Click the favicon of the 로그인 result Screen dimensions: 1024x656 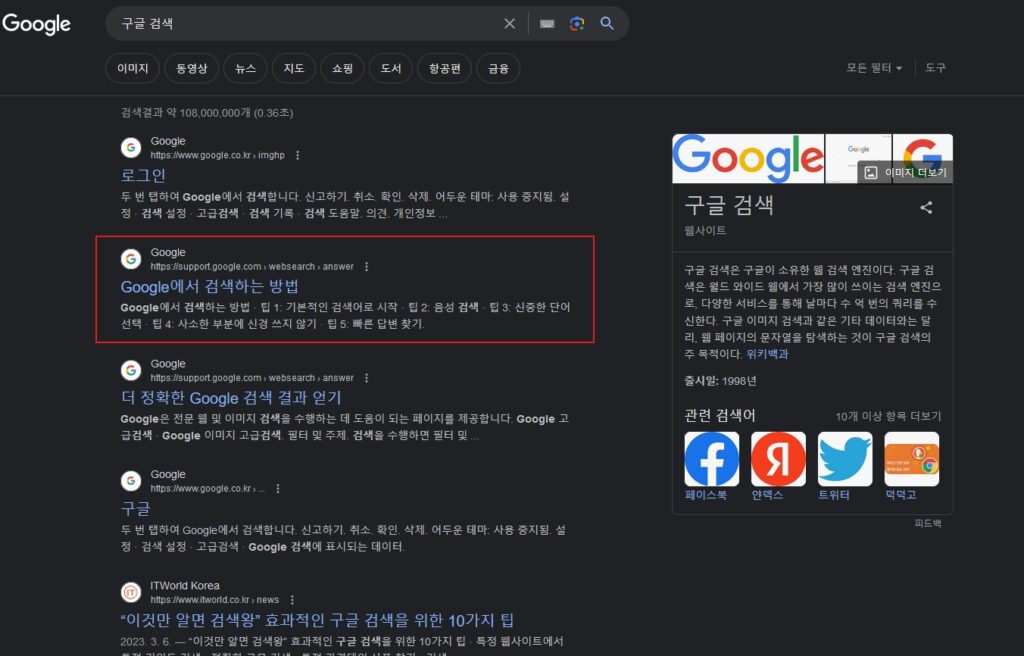[x=131, y=148]
